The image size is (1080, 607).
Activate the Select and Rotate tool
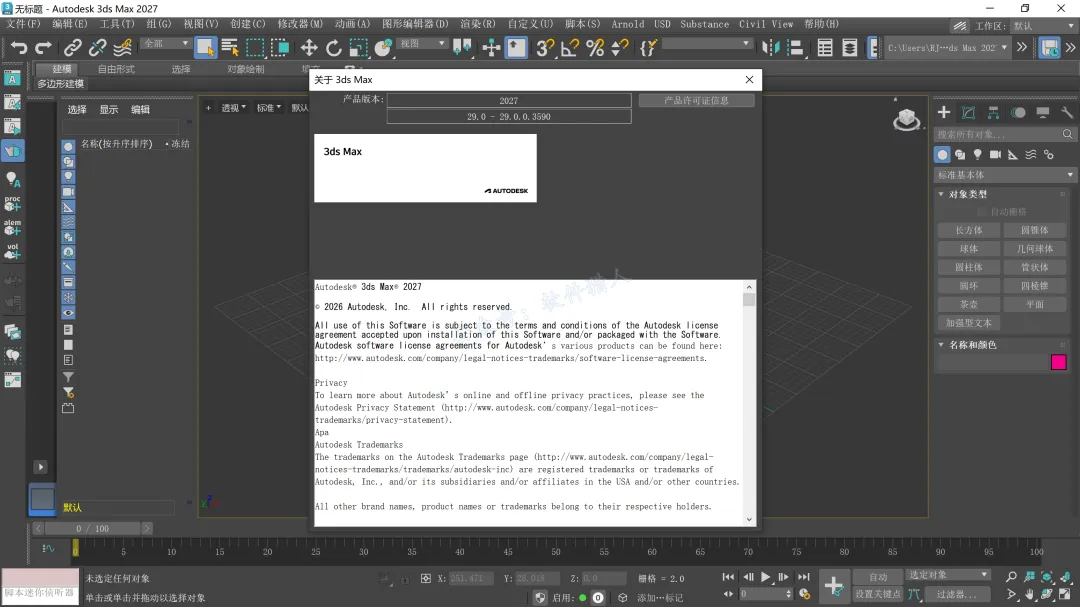tap(333, 48)
